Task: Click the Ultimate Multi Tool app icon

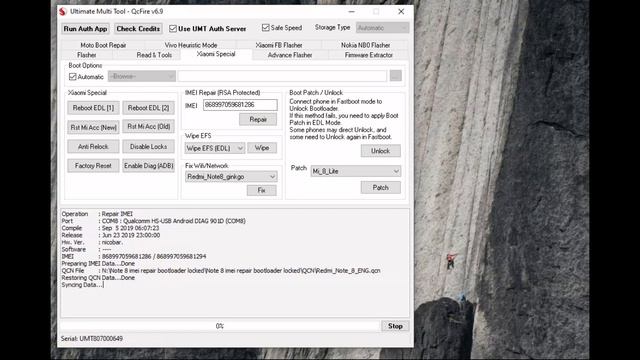Action: (62, 11)
